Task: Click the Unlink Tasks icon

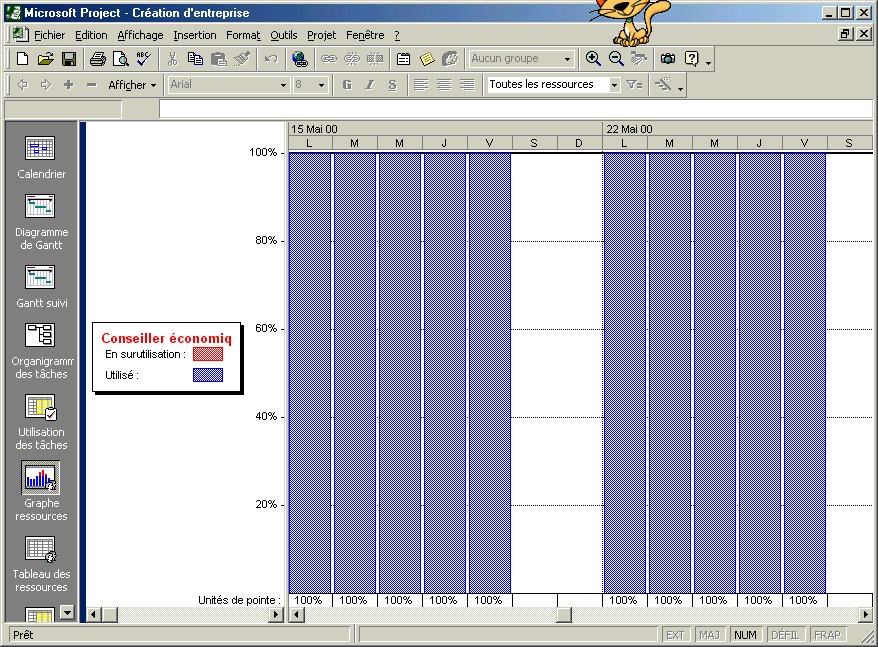Action: (352, 59)
